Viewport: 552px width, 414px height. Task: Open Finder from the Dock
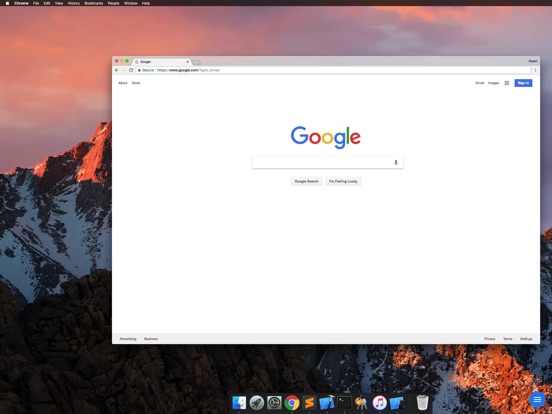click(x=239, y=402)
